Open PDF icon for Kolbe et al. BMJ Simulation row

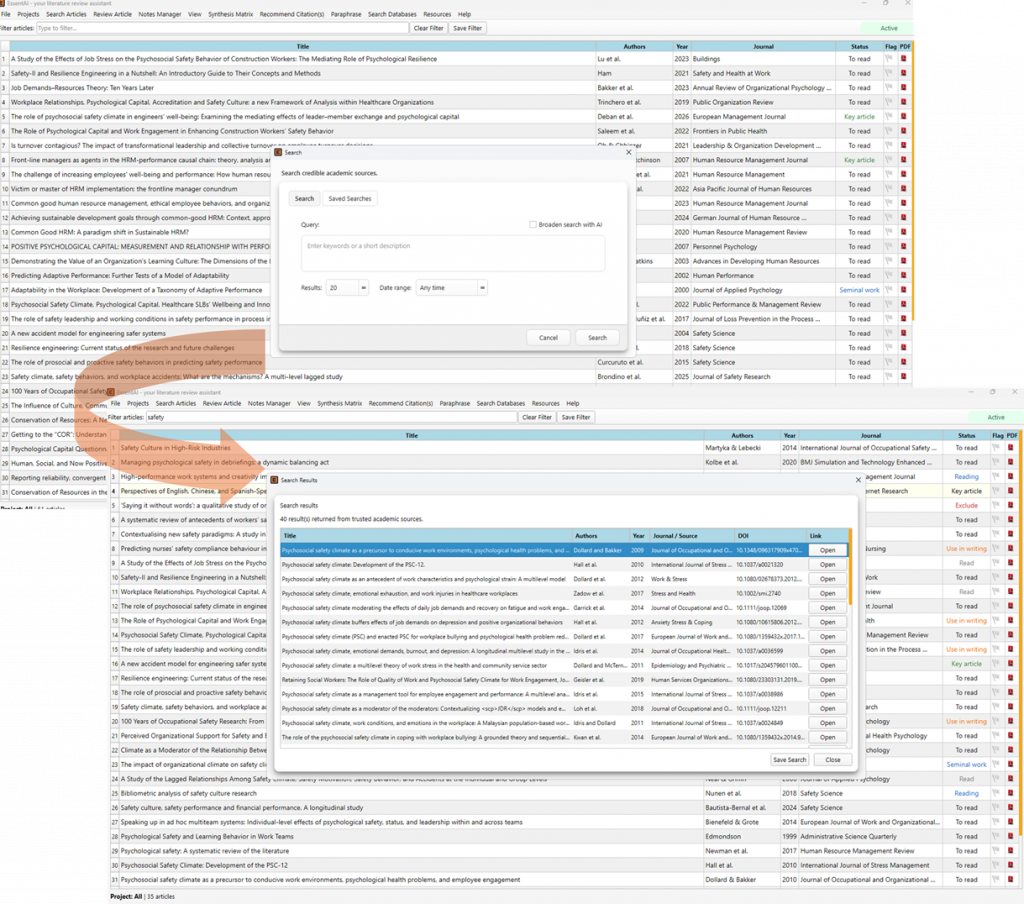1011,462
